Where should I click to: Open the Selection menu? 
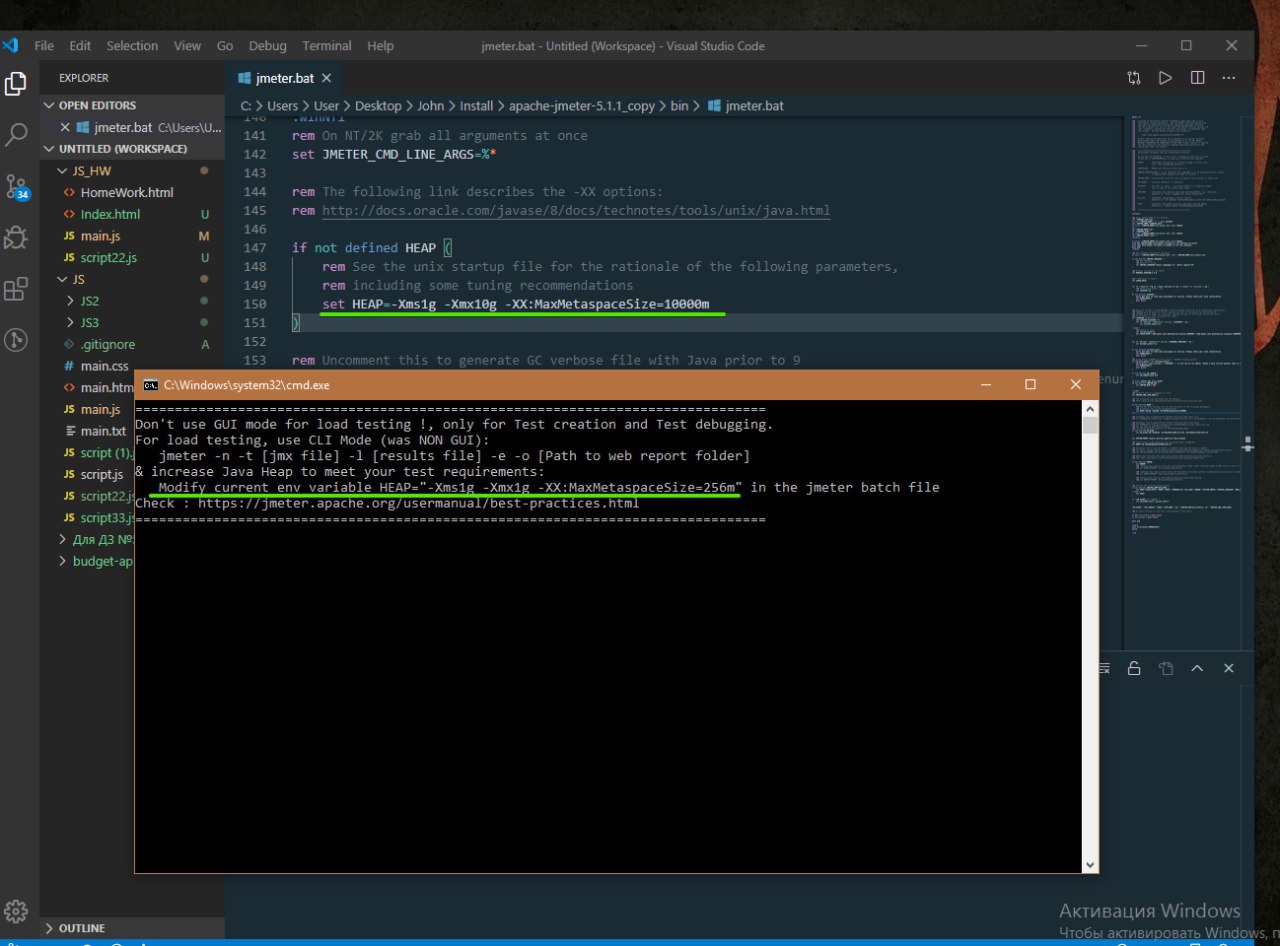(x=132, y=46)
